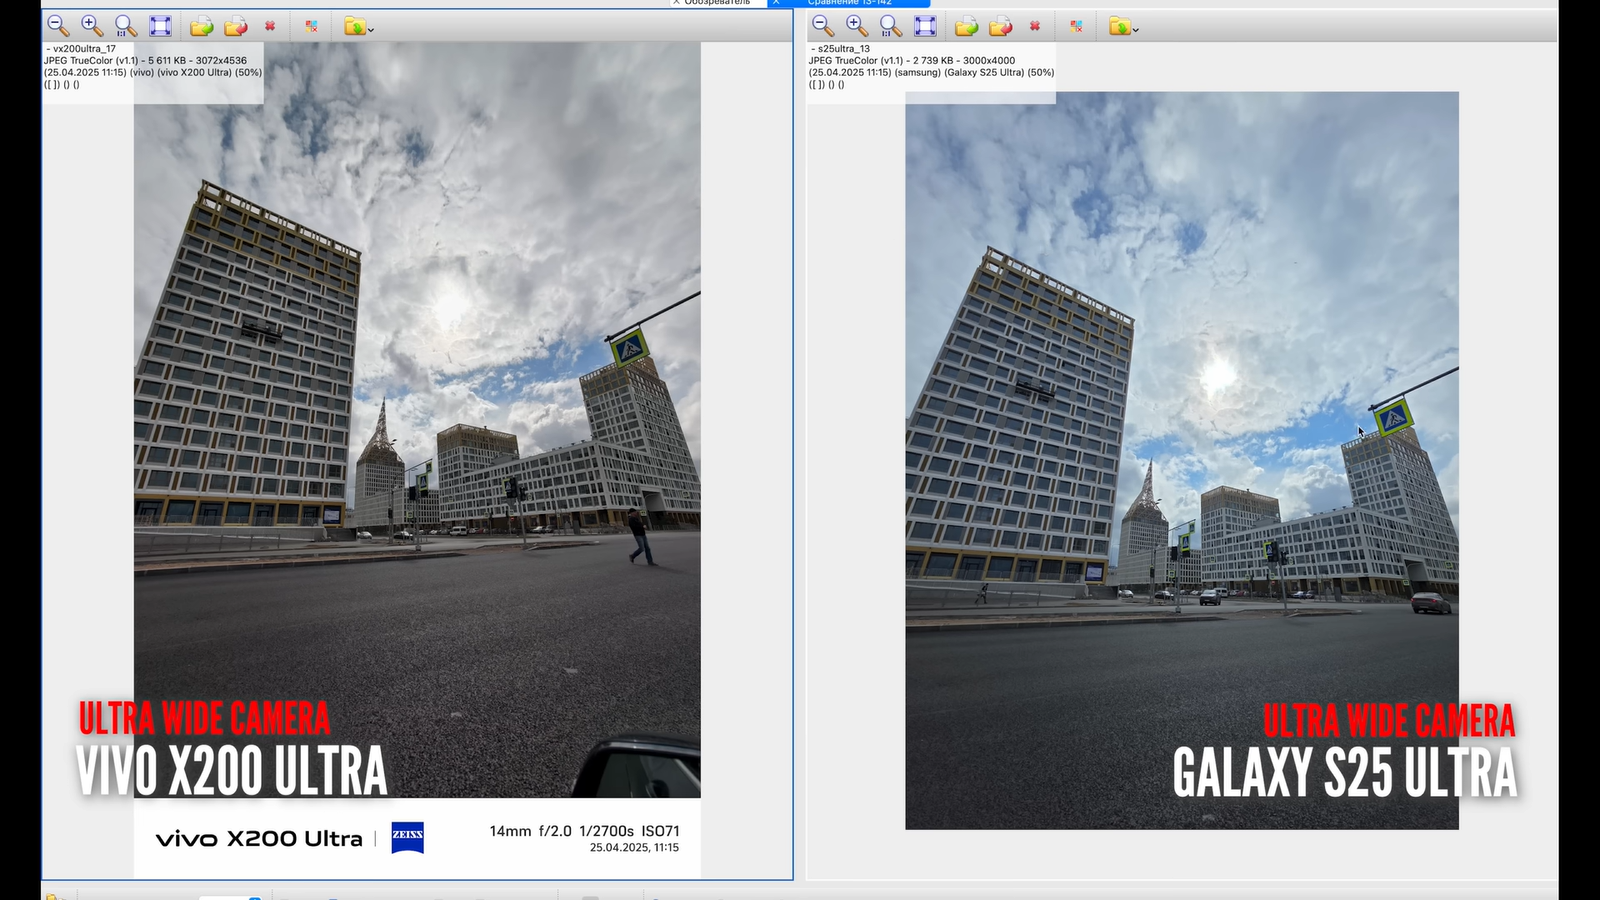Remove right image from comparison (colored squares icon)

click(1076, 26)
